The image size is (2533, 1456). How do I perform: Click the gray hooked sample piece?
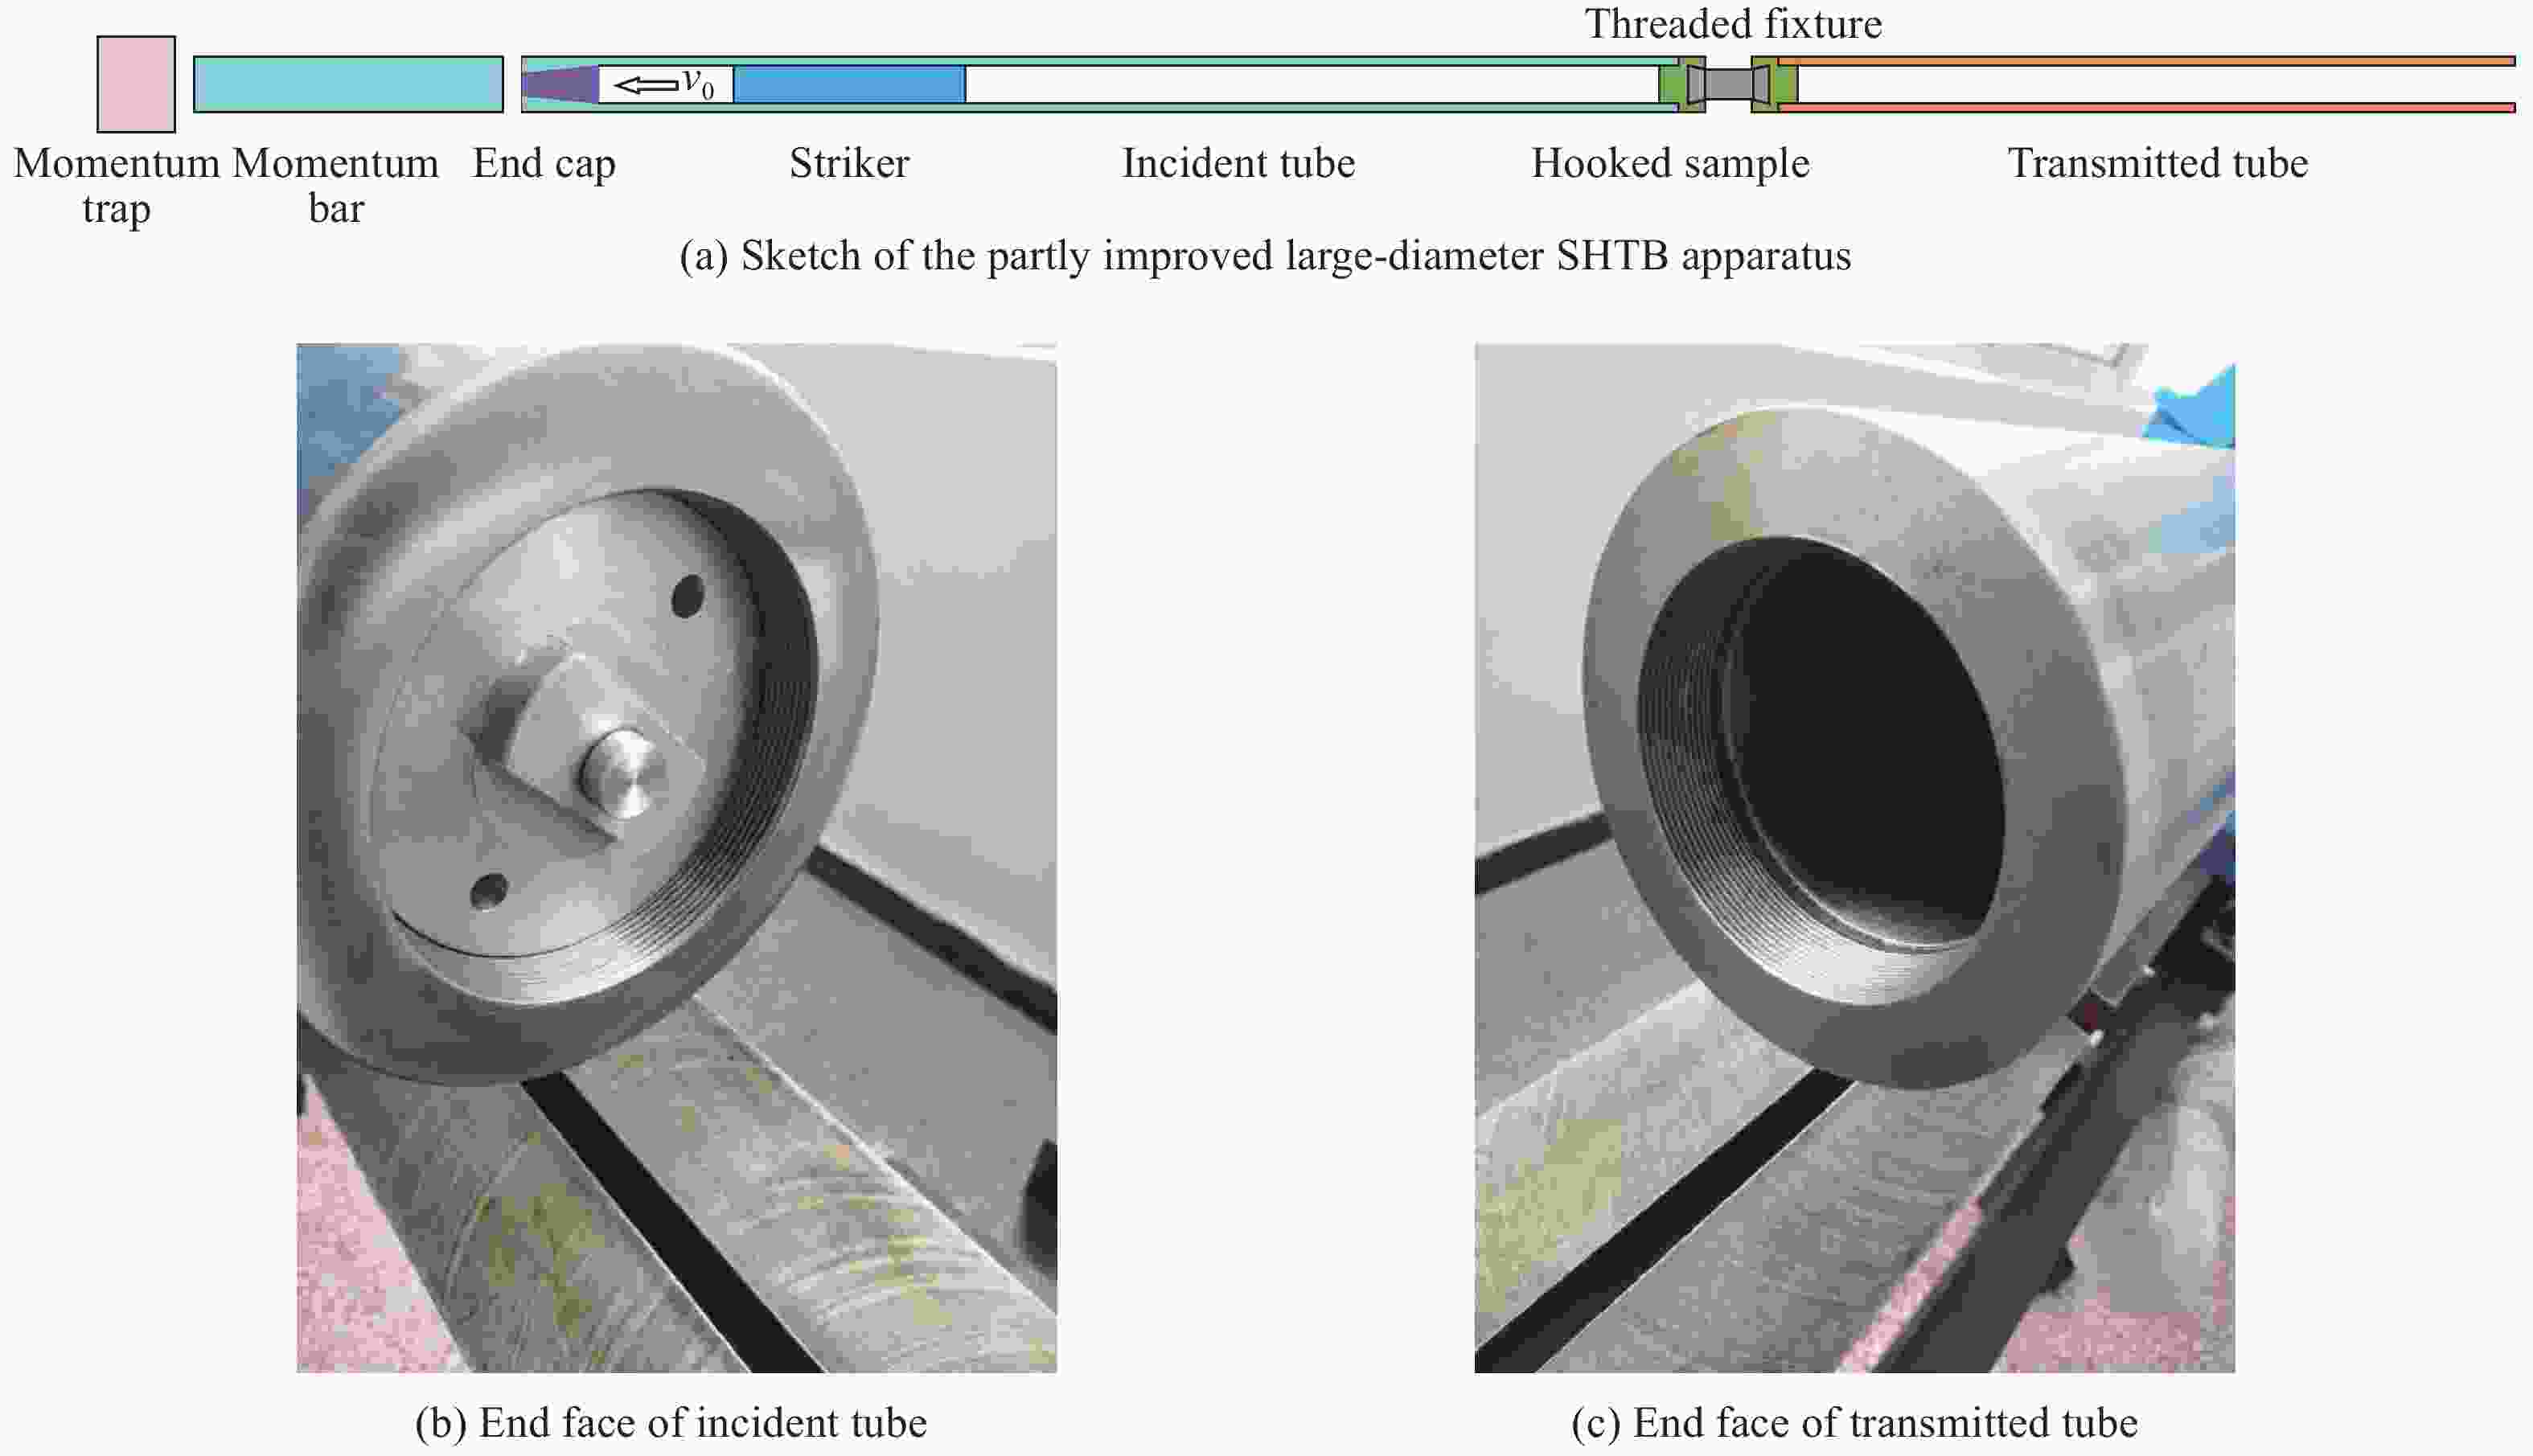tap(1727, 84)
